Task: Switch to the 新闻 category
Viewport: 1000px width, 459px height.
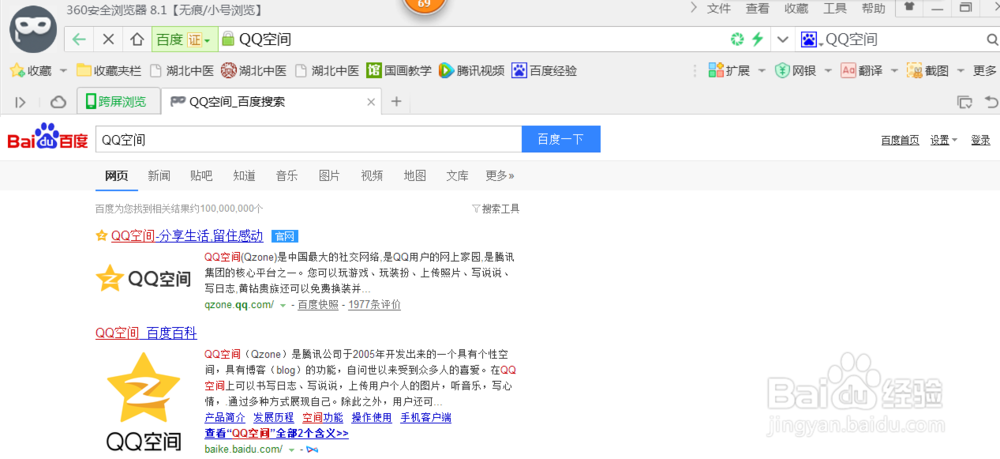Action: (159, 175)
